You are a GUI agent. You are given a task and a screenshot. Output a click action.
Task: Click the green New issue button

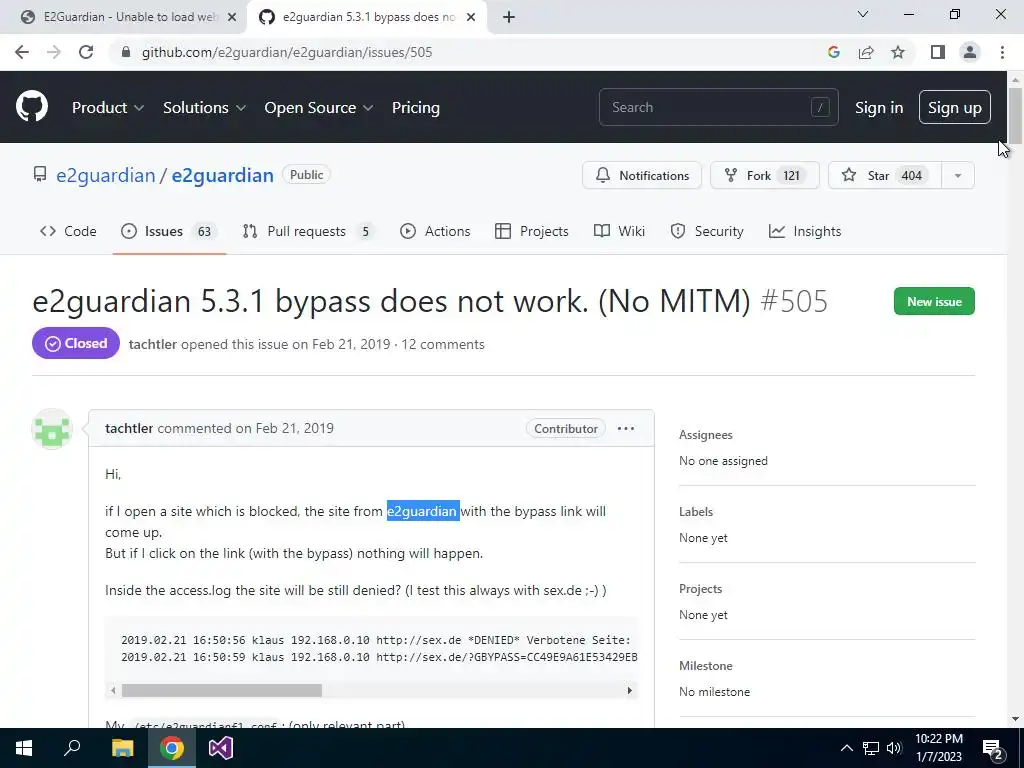pyautogui.click(x=934, y=301)
